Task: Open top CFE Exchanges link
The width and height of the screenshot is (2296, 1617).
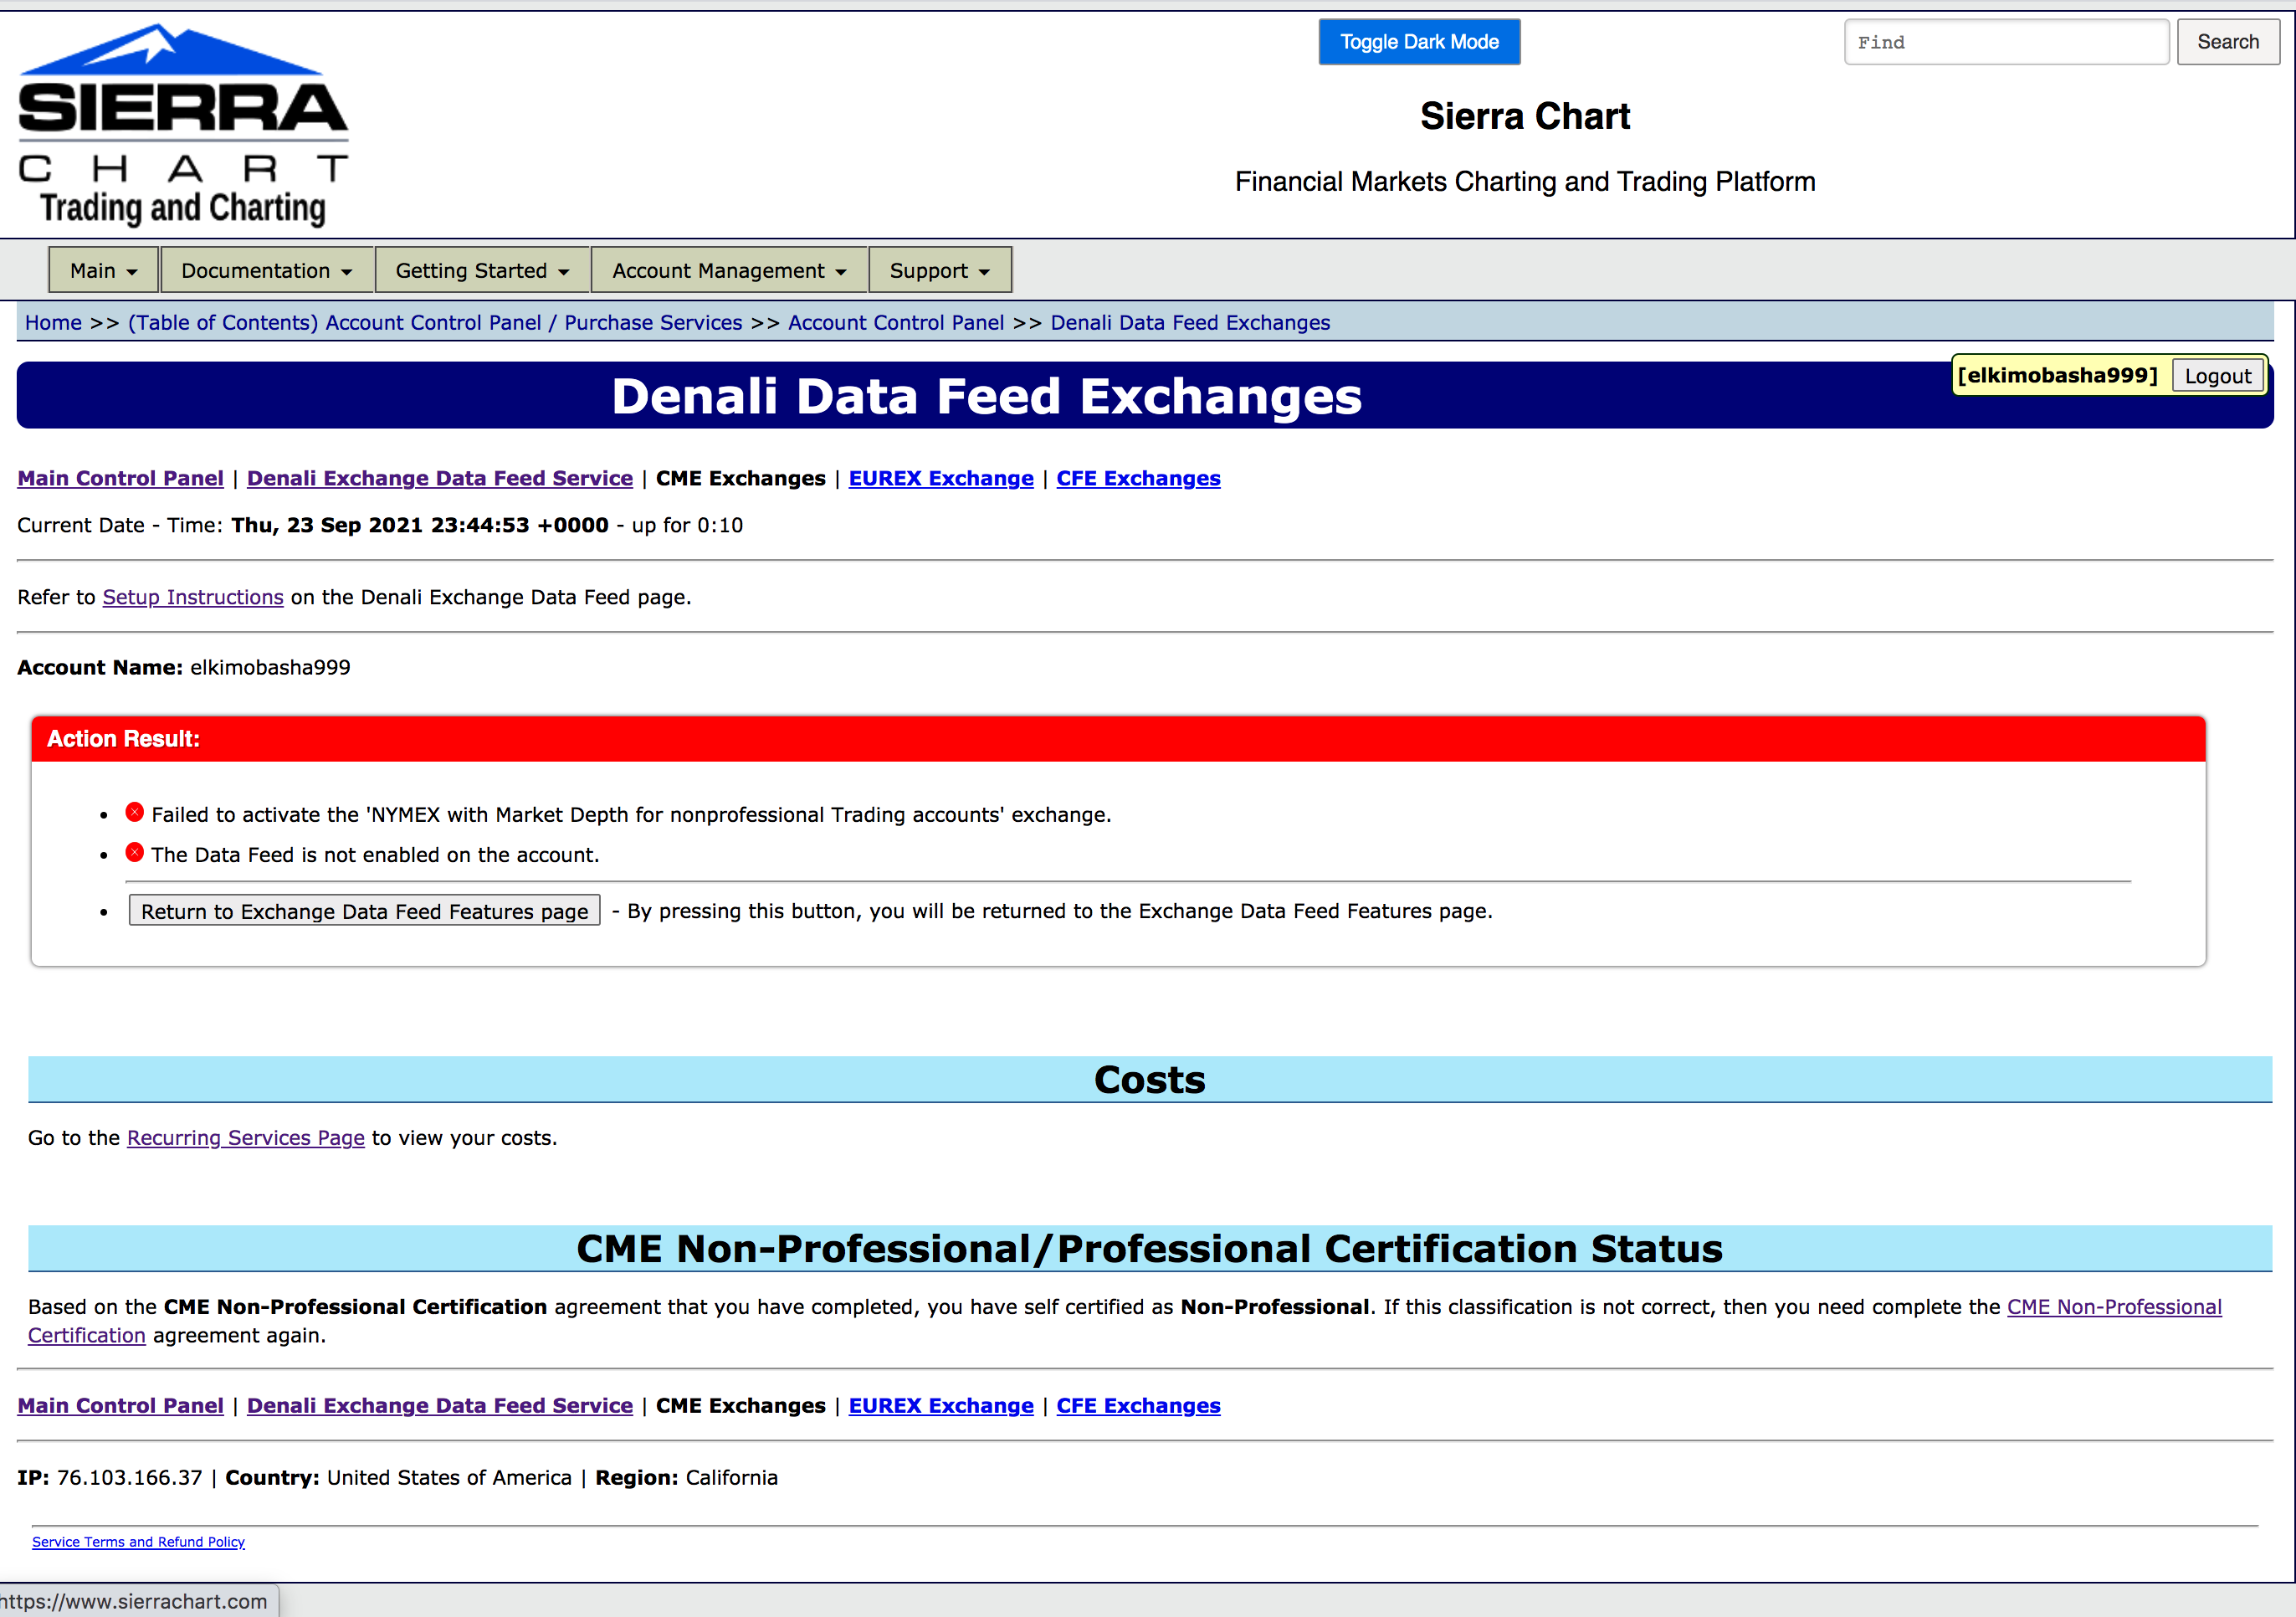Action: [x=1138, y=478]
